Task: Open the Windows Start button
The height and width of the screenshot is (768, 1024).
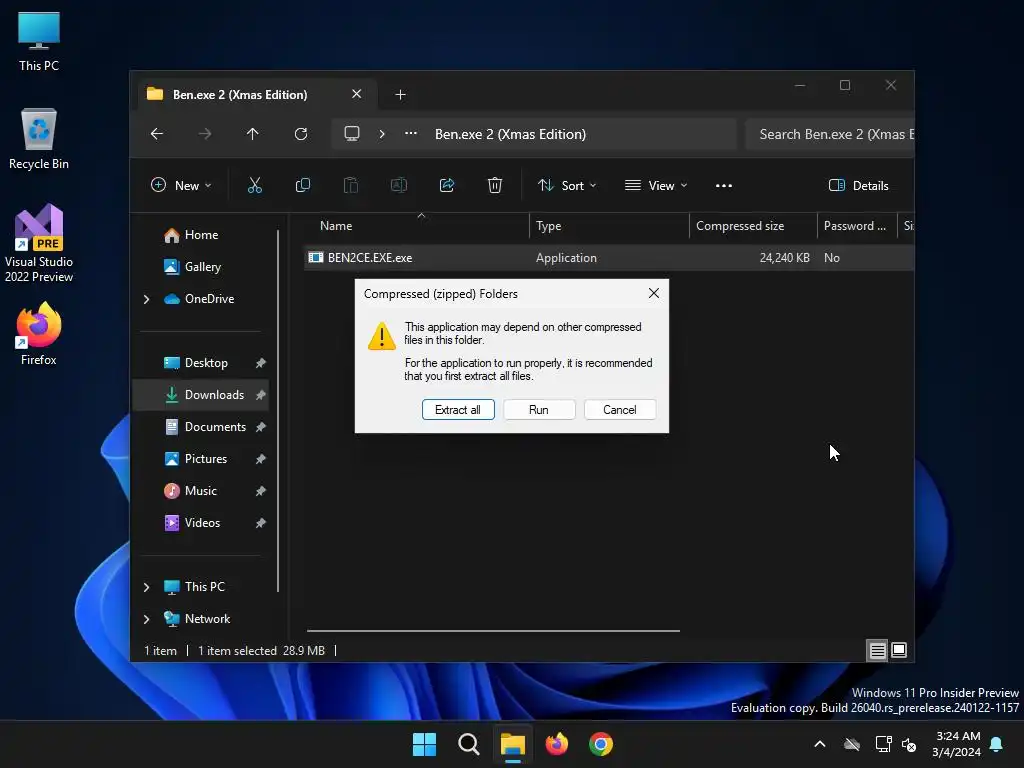Action: point(424,744)
